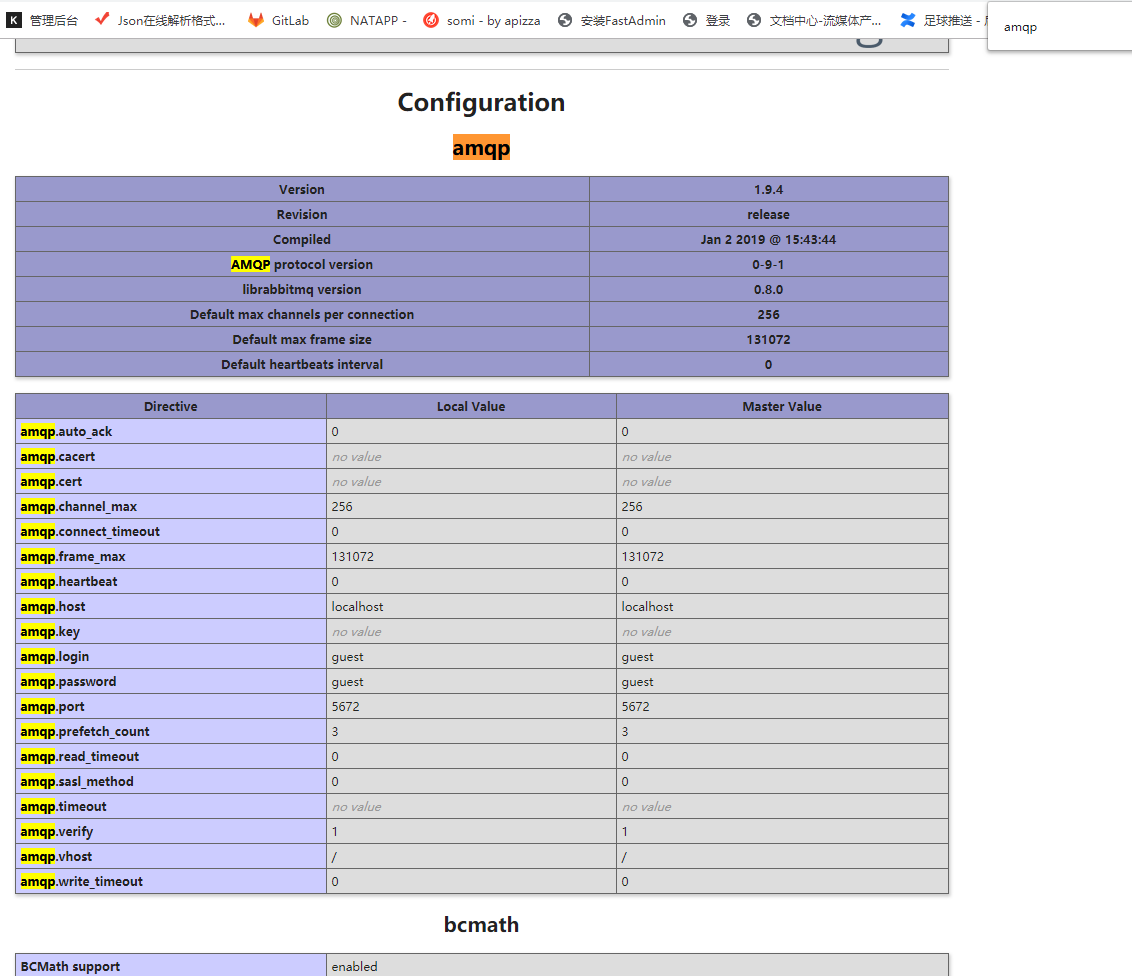This screenshot has width=1132, height=976.
Task: Open the GitLab bookmark label
Action: click(x=290, y=20)
